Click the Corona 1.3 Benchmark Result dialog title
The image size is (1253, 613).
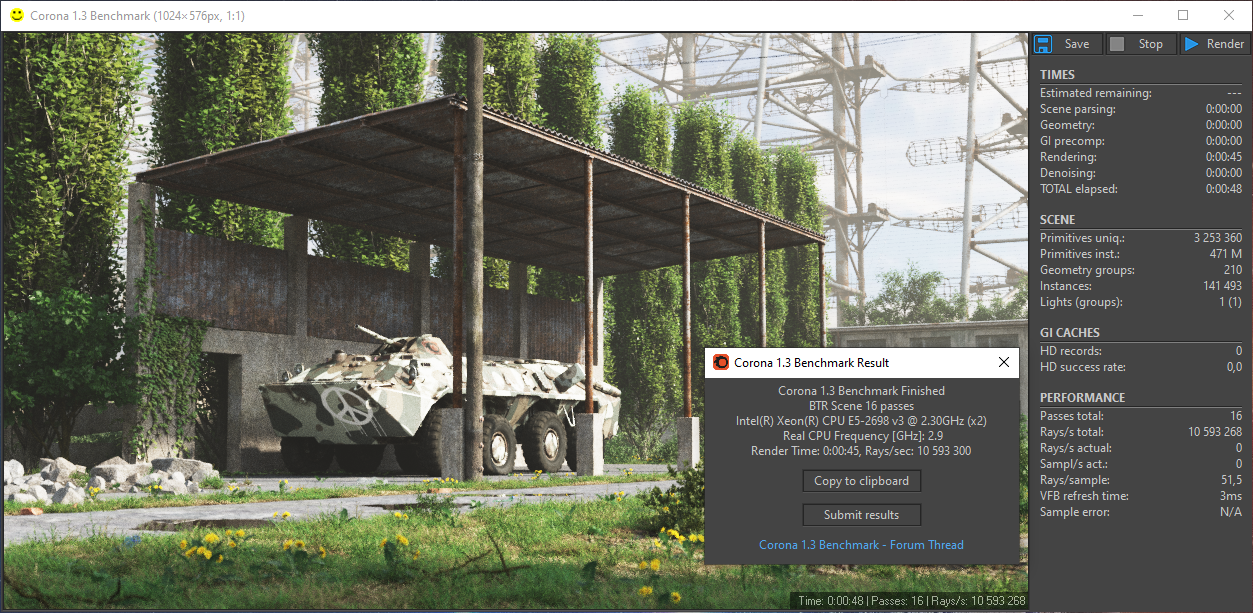(811, 362)
